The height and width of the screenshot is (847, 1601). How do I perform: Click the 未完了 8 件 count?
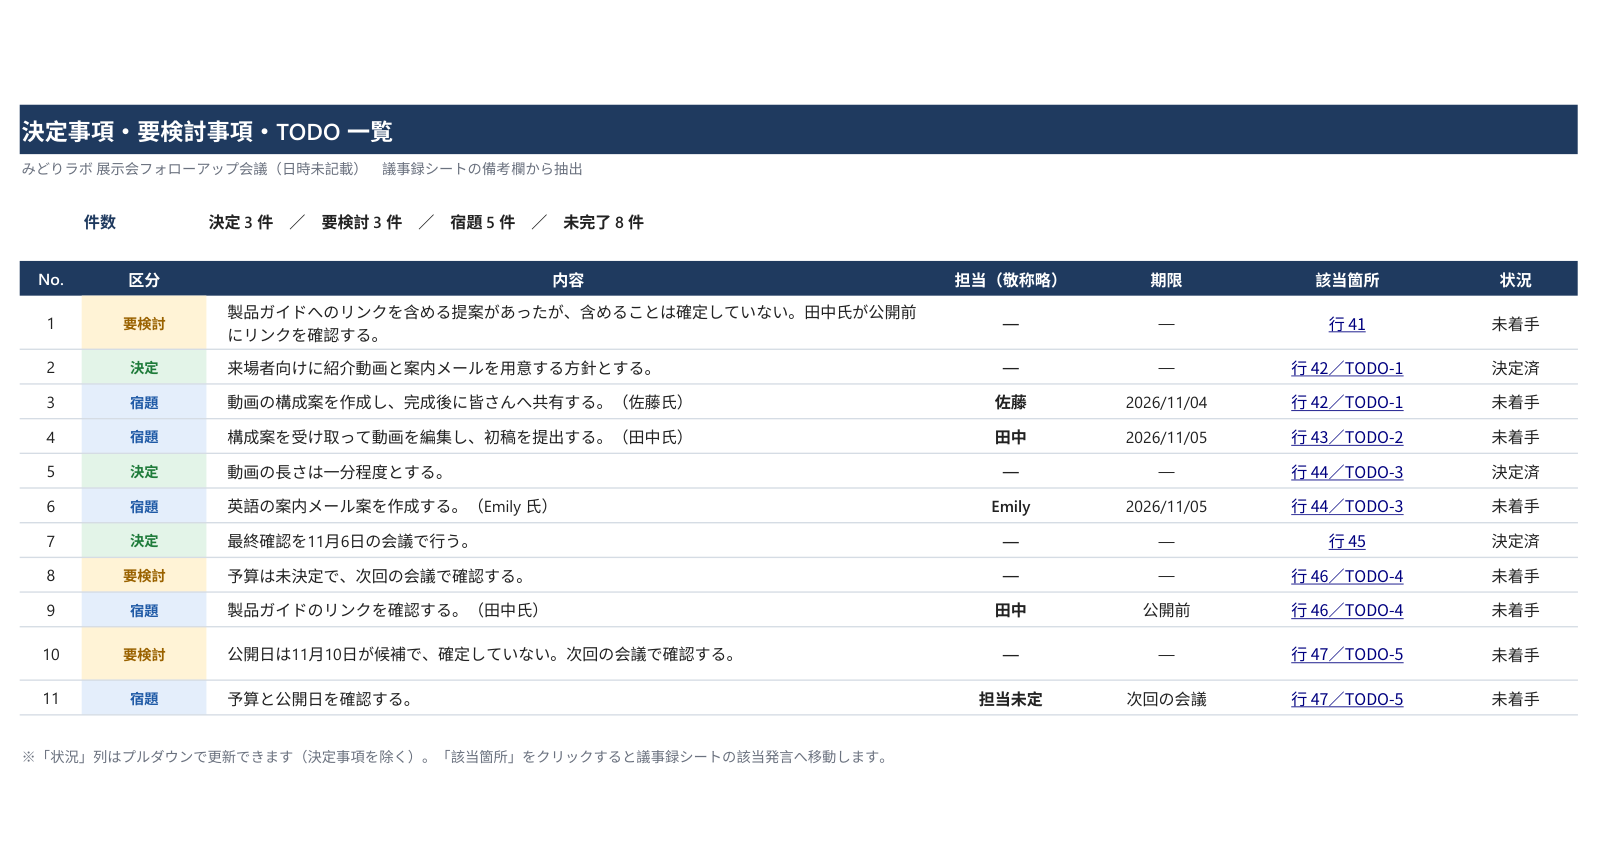603,222
